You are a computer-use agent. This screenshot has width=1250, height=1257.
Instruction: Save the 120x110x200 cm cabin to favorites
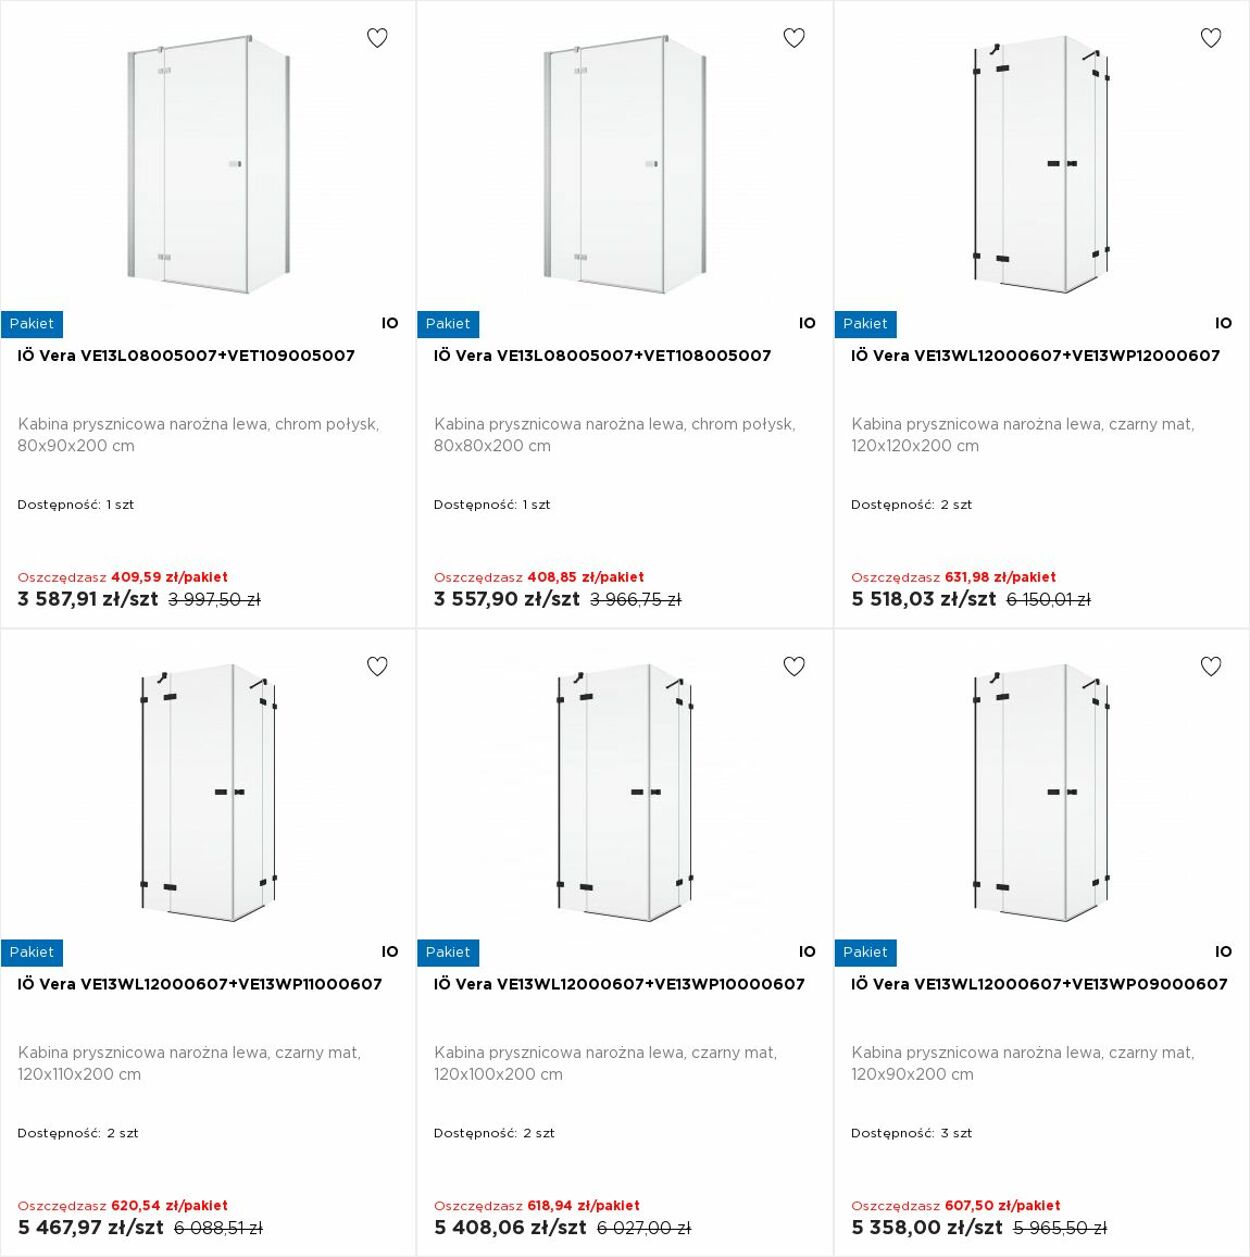tap(377, 666)
